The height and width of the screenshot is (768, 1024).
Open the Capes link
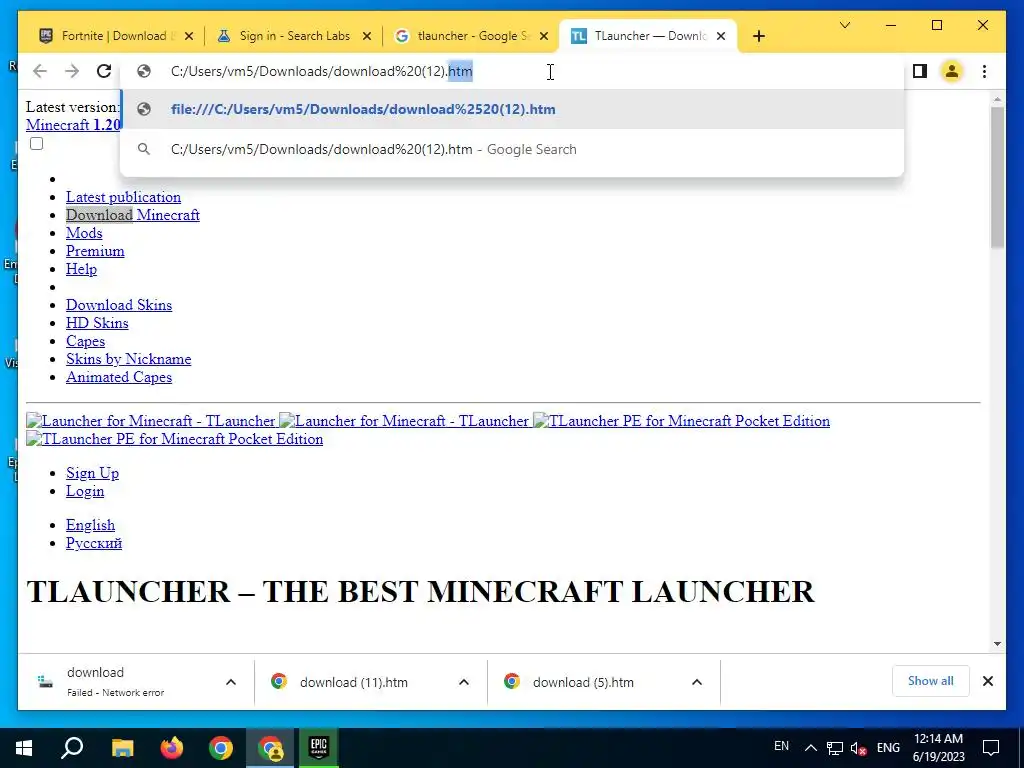(86, 341)
